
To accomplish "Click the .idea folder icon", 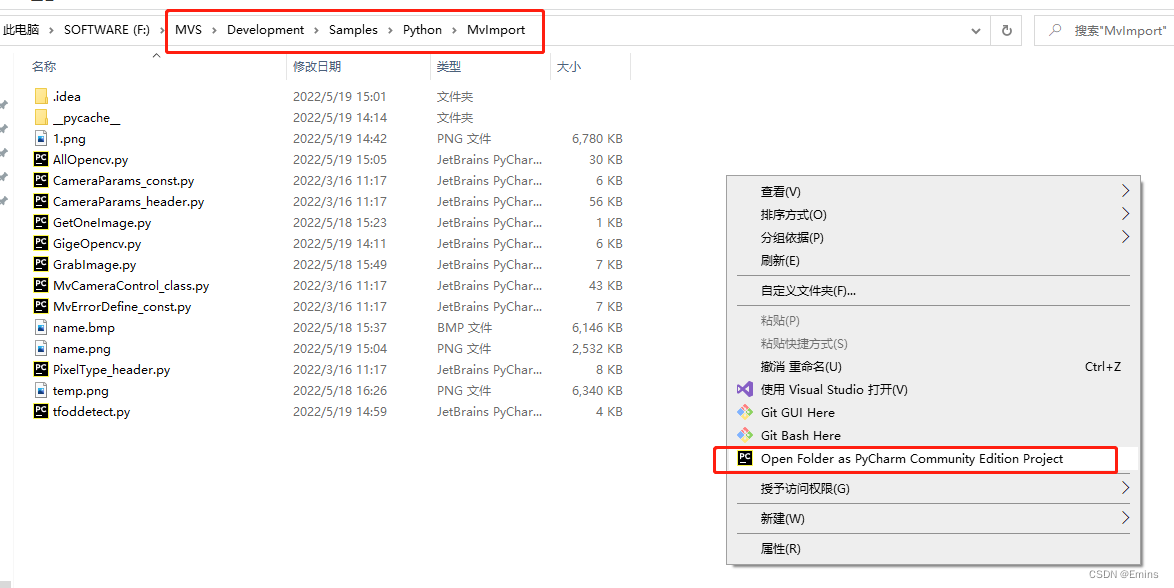I will click(41, 97).
